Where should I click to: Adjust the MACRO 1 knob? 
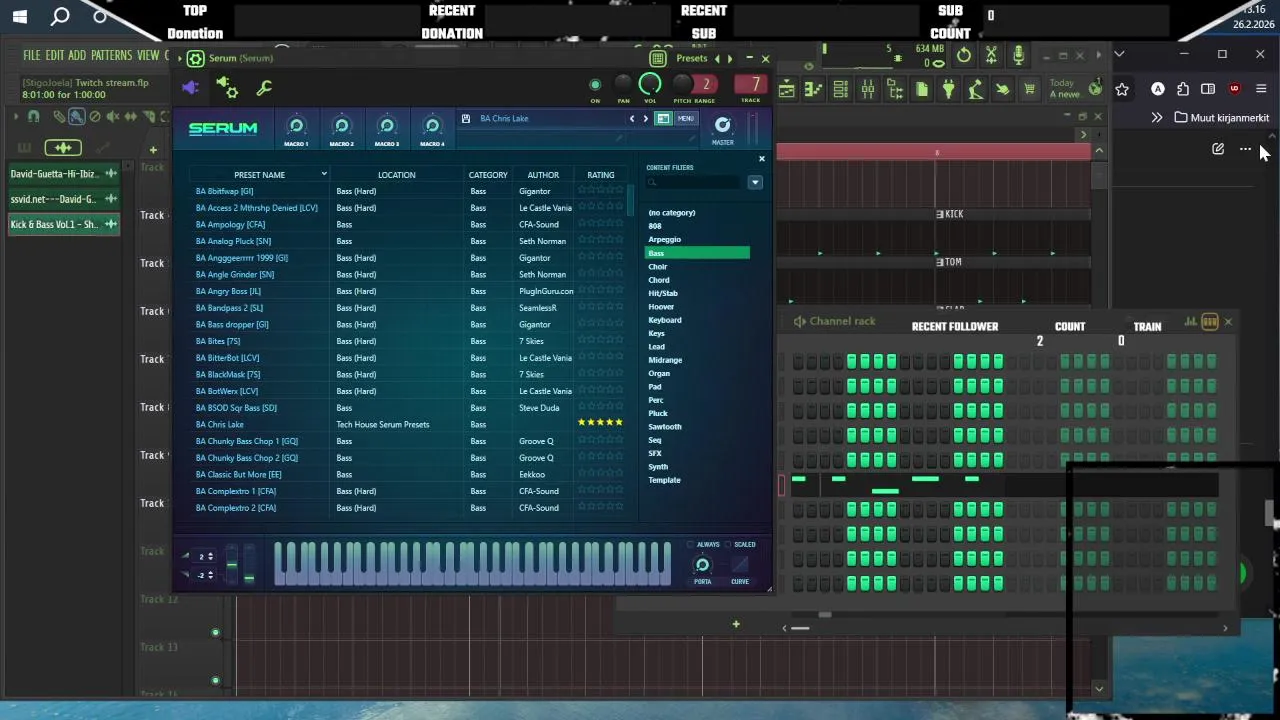(x=296, y=126)
